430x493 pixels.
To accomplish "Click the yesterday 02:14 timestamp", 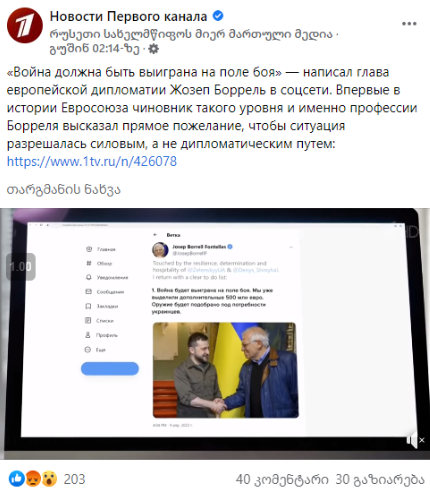I will [94, 49].
